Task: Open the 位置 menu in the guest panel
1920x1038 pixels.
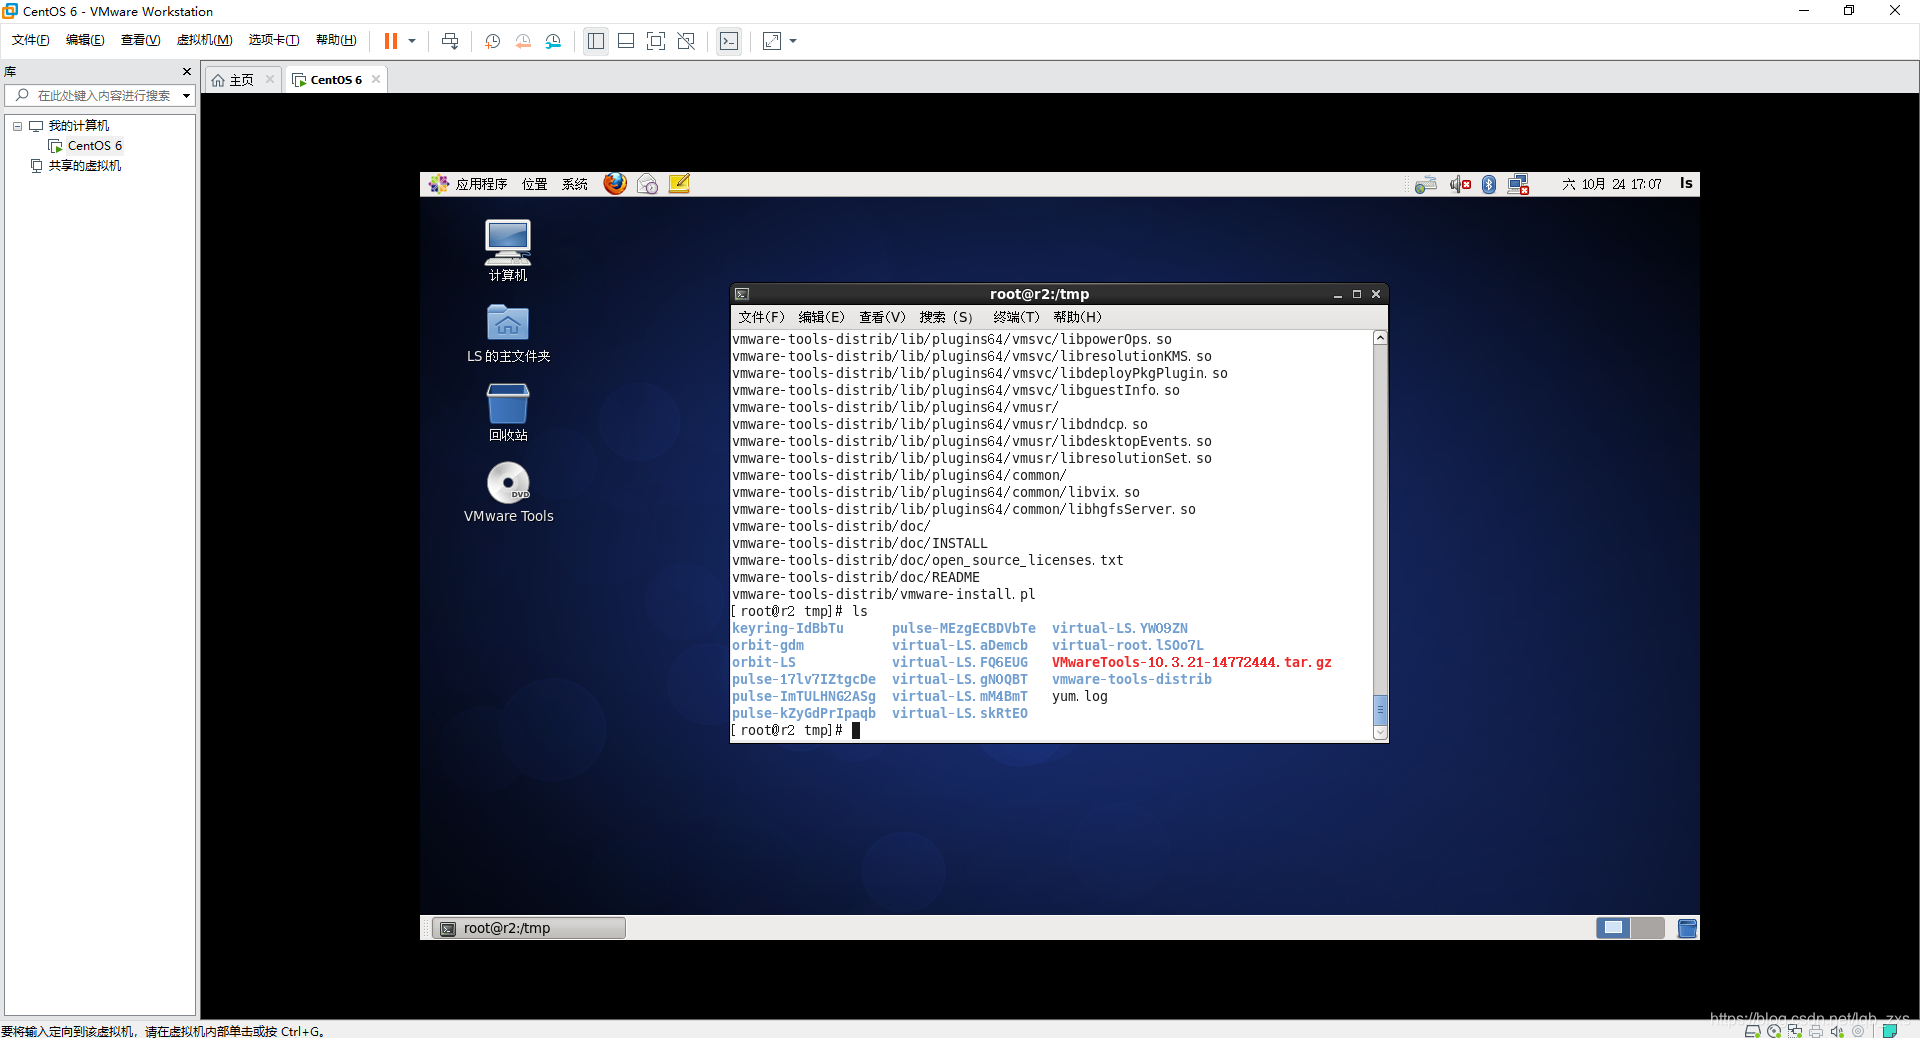Action: (535, 184)
